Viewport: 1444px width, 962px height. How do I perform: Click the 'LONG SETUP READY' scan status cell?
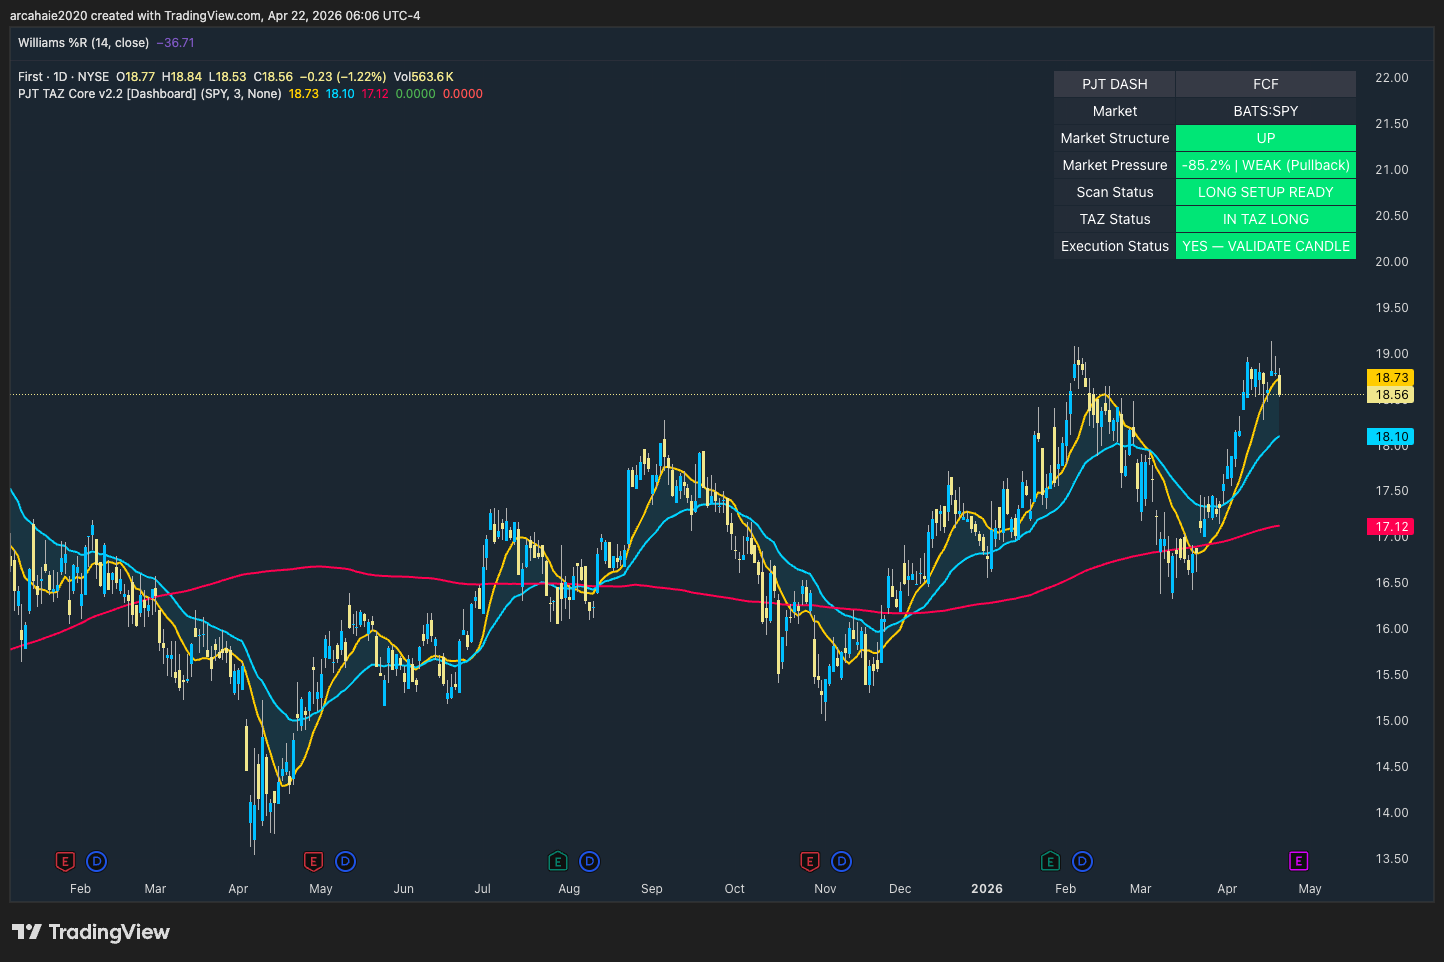tap(1265, 192)
